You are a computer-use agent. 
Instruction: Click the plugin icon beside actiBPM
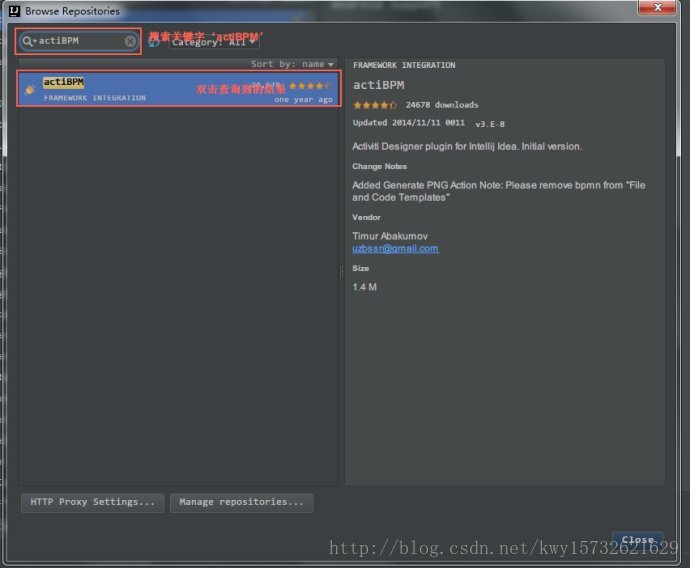coord(30,89)
